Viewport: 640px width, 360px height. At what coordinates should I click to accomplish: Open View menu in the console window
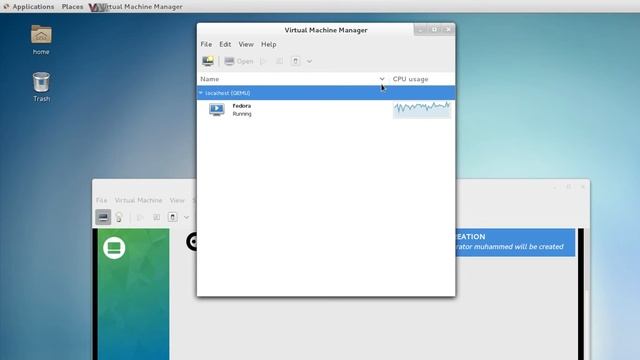point(177,200)
